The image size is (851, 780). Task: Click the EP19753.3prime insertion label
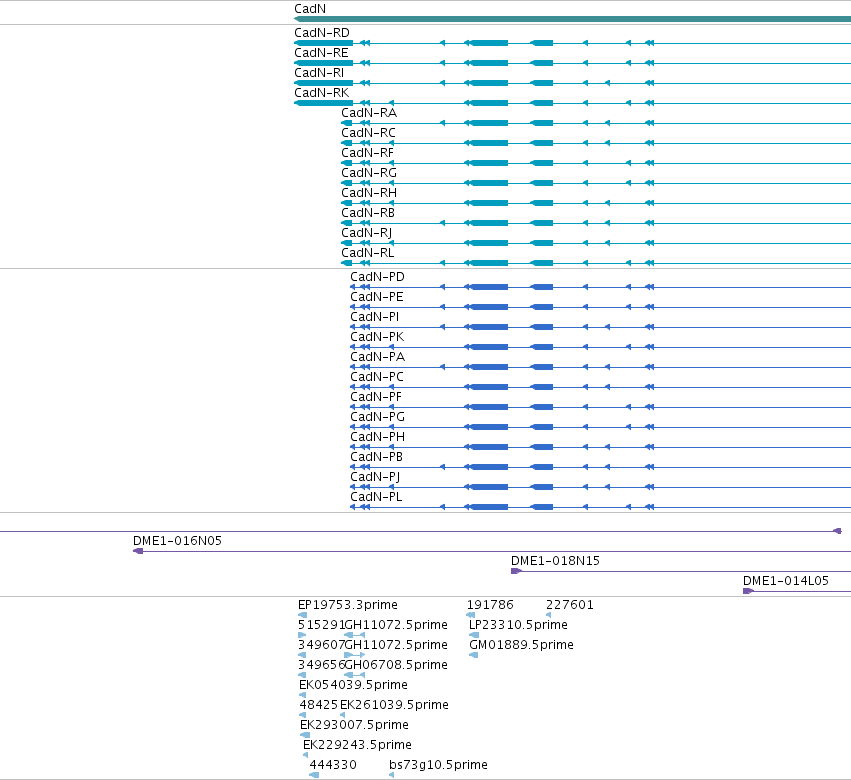click(348, 605)
